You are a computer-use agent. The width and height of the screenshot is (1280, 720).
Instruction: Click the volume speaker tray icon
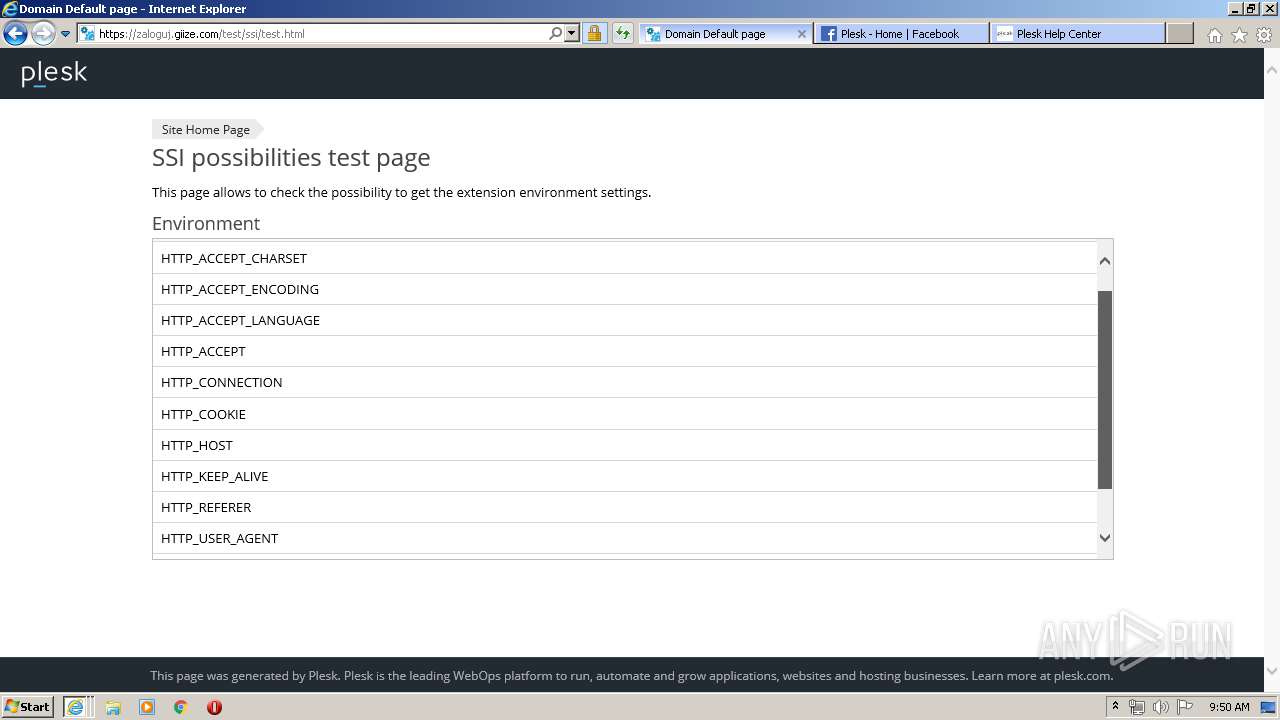click(1161, 707)
